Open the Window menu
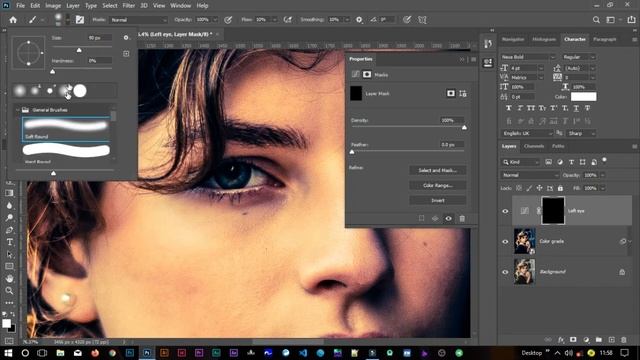The width and height of the screenshot is (640, 360). click(x=180, y=6)
